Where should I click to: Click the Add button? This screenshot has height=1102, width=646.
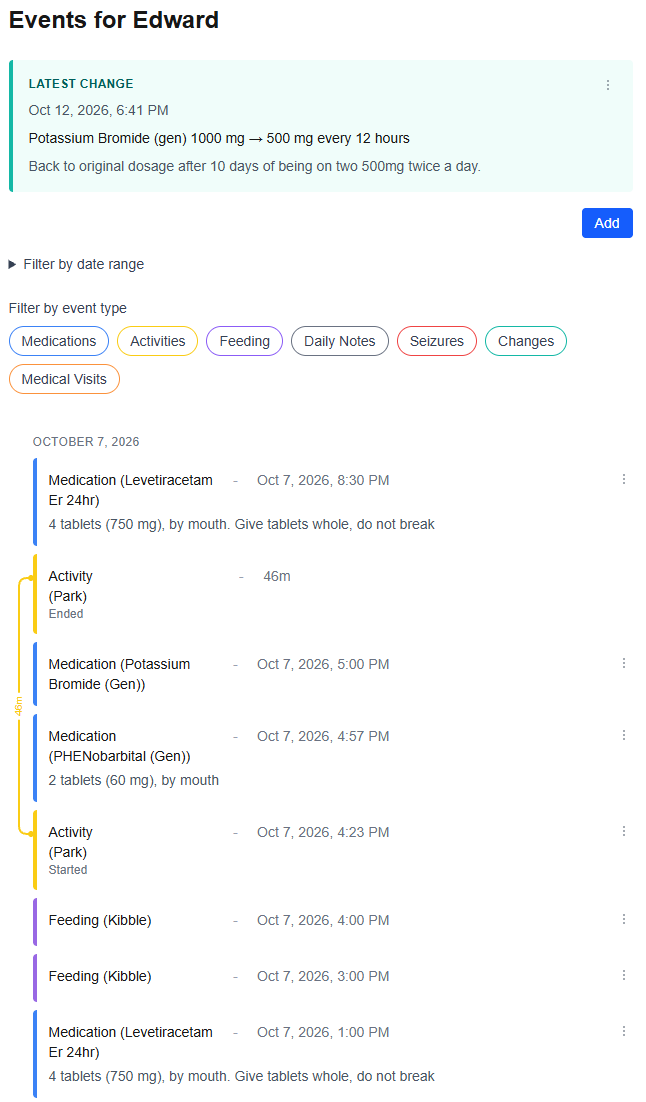coord(607,223)
